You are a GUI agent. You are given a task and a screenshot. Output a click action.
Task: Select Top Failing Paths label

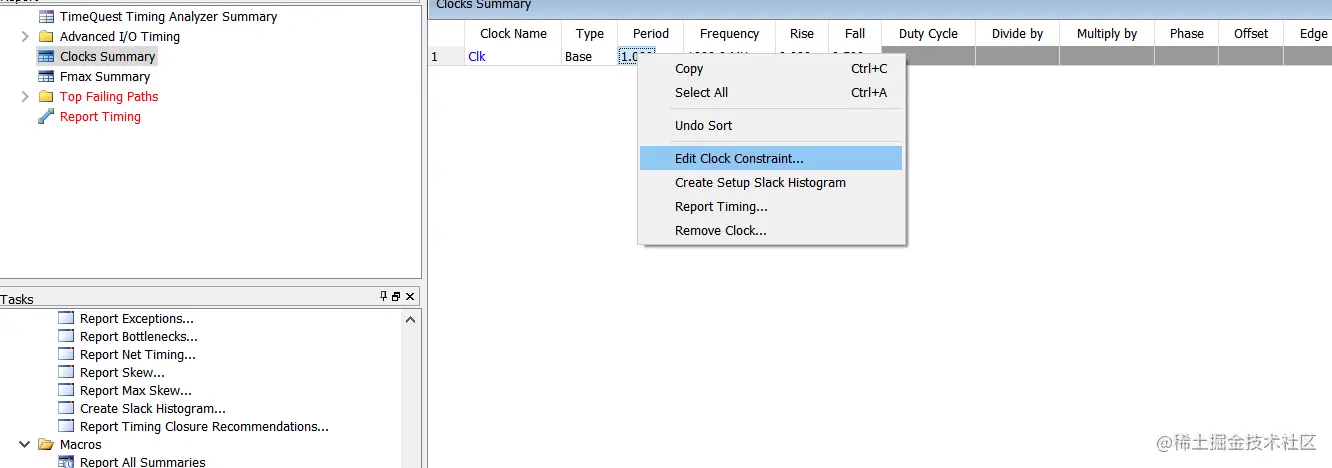point(109,97)
